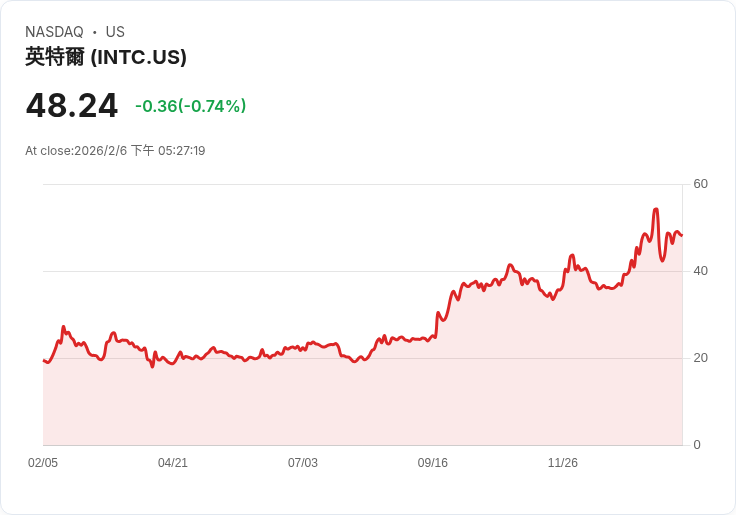This screenshot has height=515, width=736.
Task: Click the US market label
Action: (115, 32)
